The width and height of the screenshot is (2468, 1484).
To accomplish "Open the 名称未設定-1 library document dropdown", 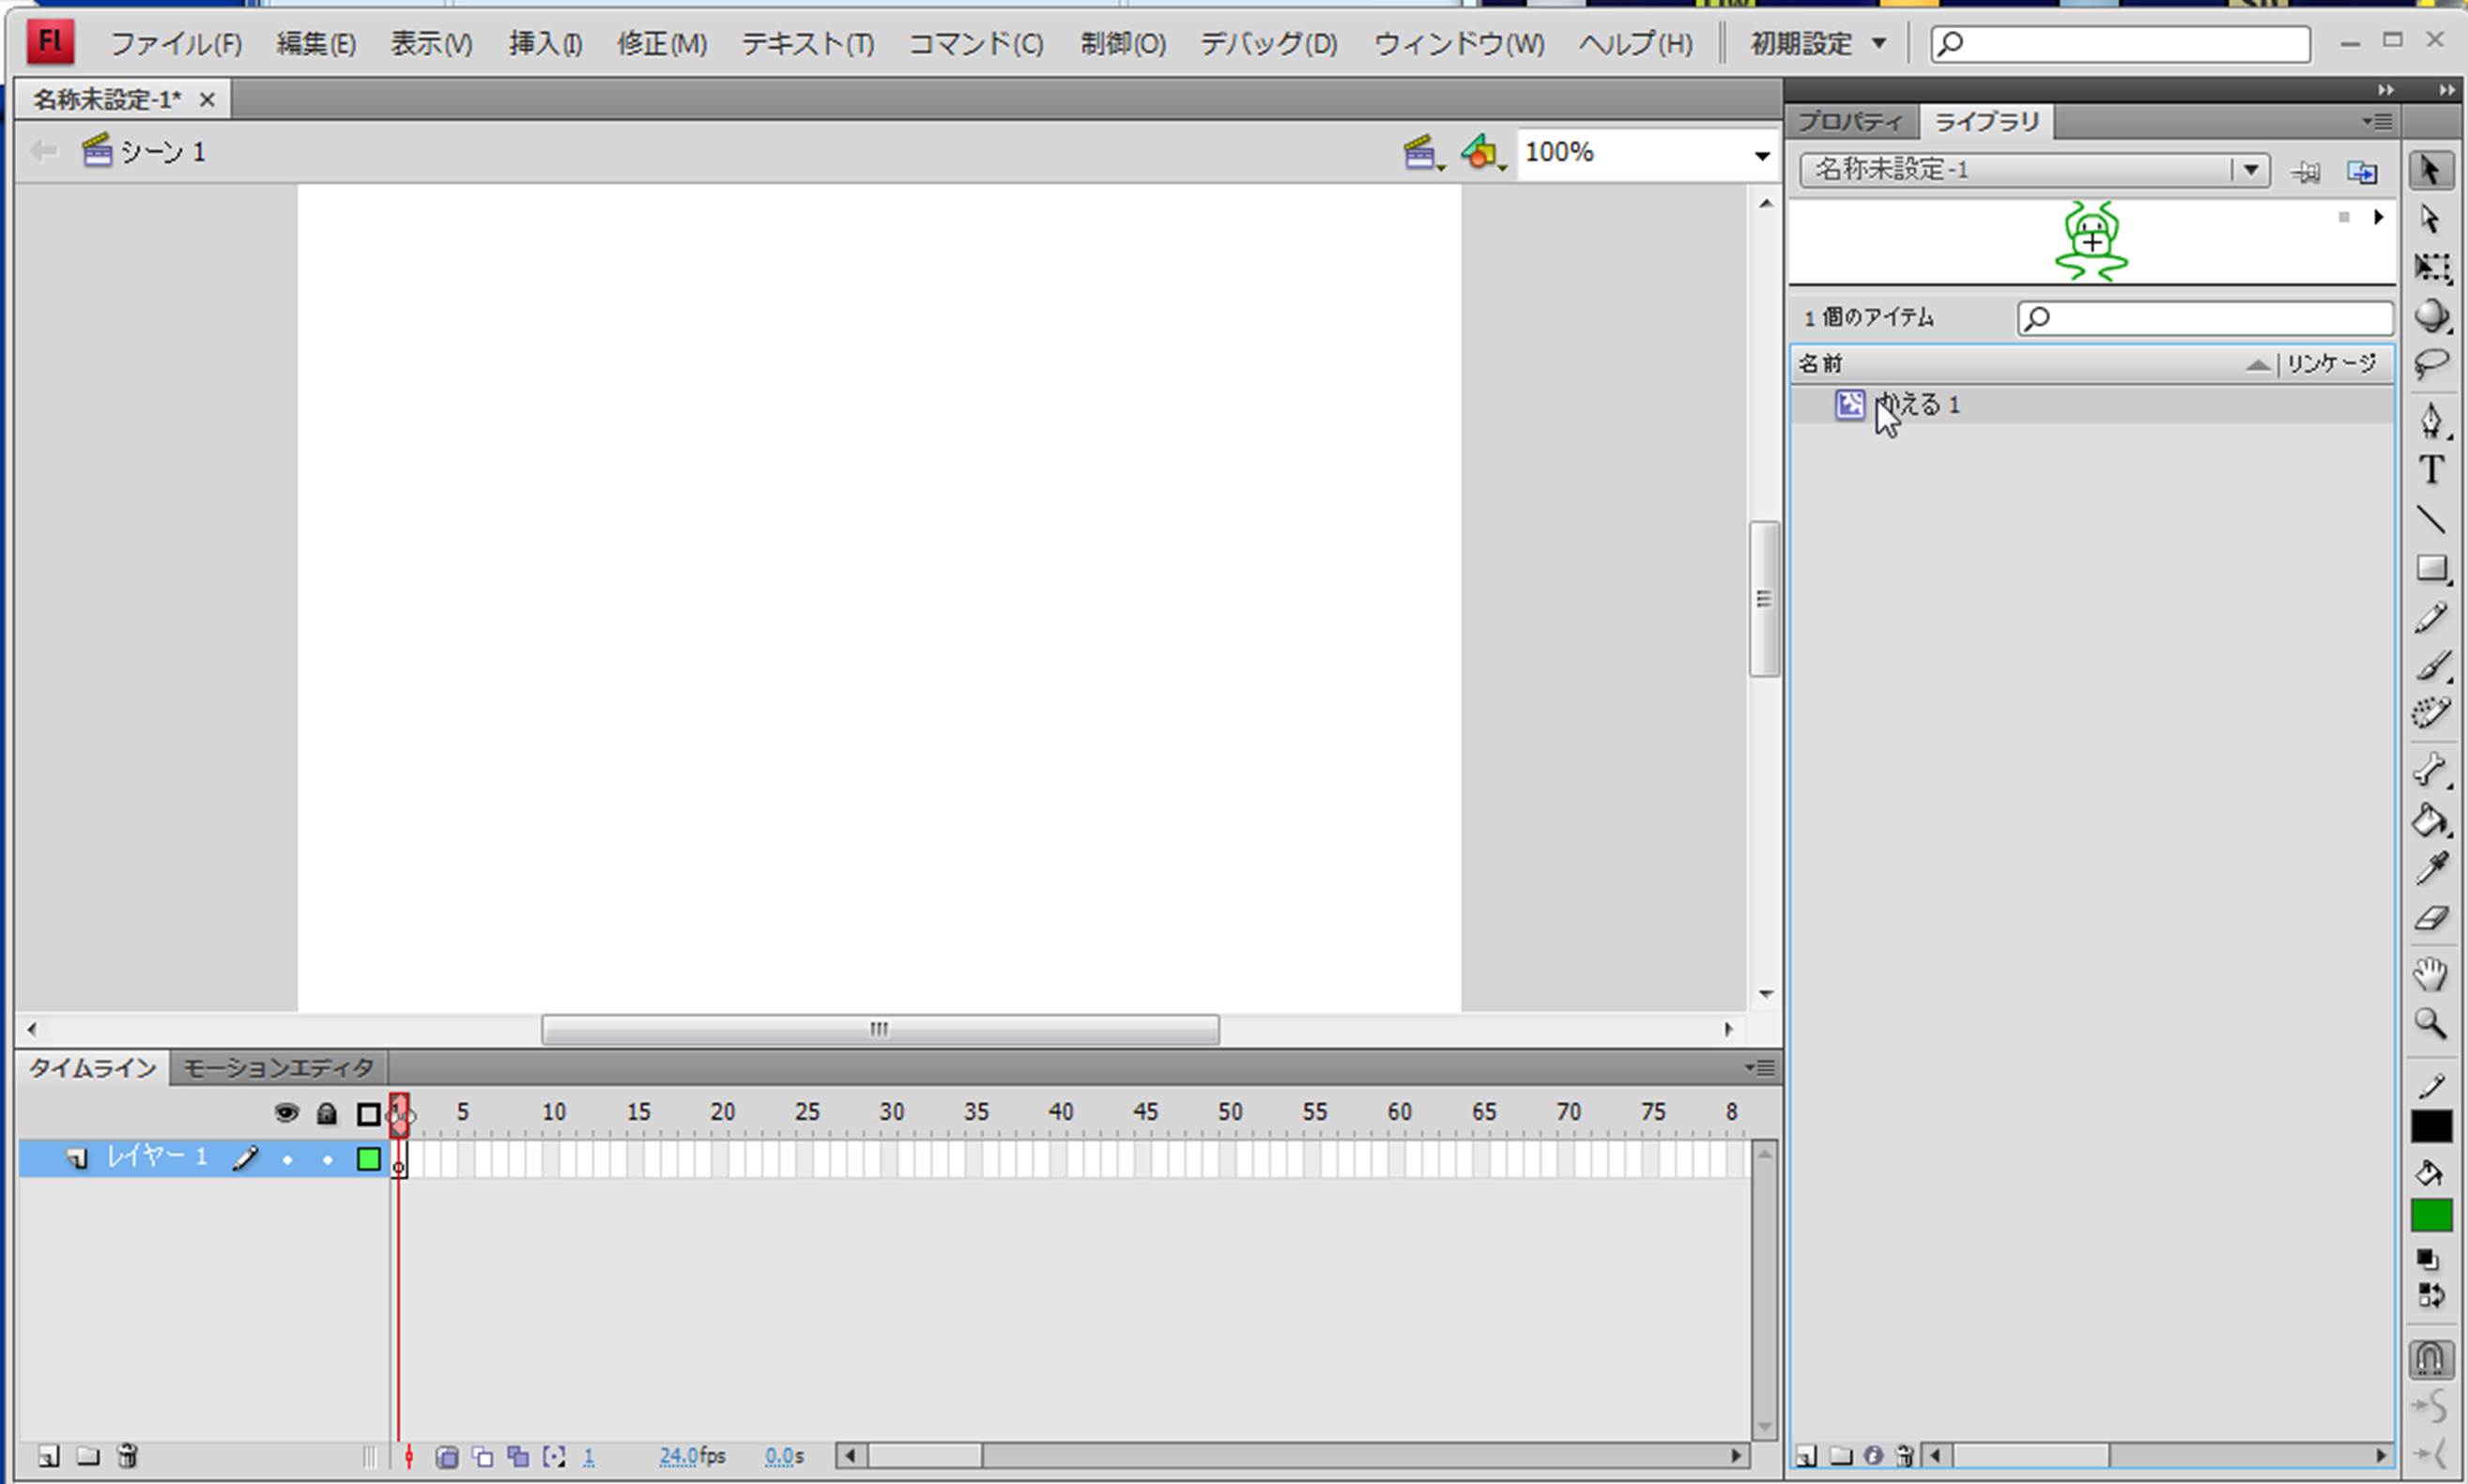I will coord(2249,170).
